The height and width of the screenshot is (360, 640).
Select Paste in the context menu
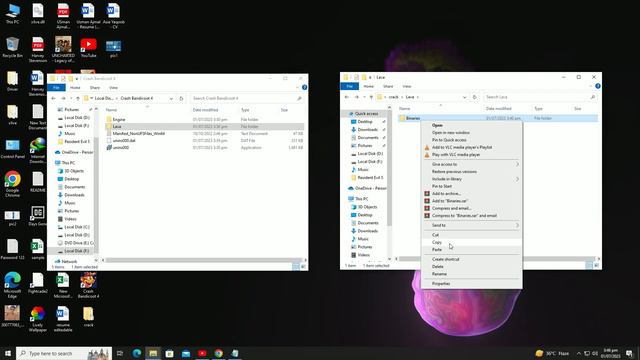[471, 249]
